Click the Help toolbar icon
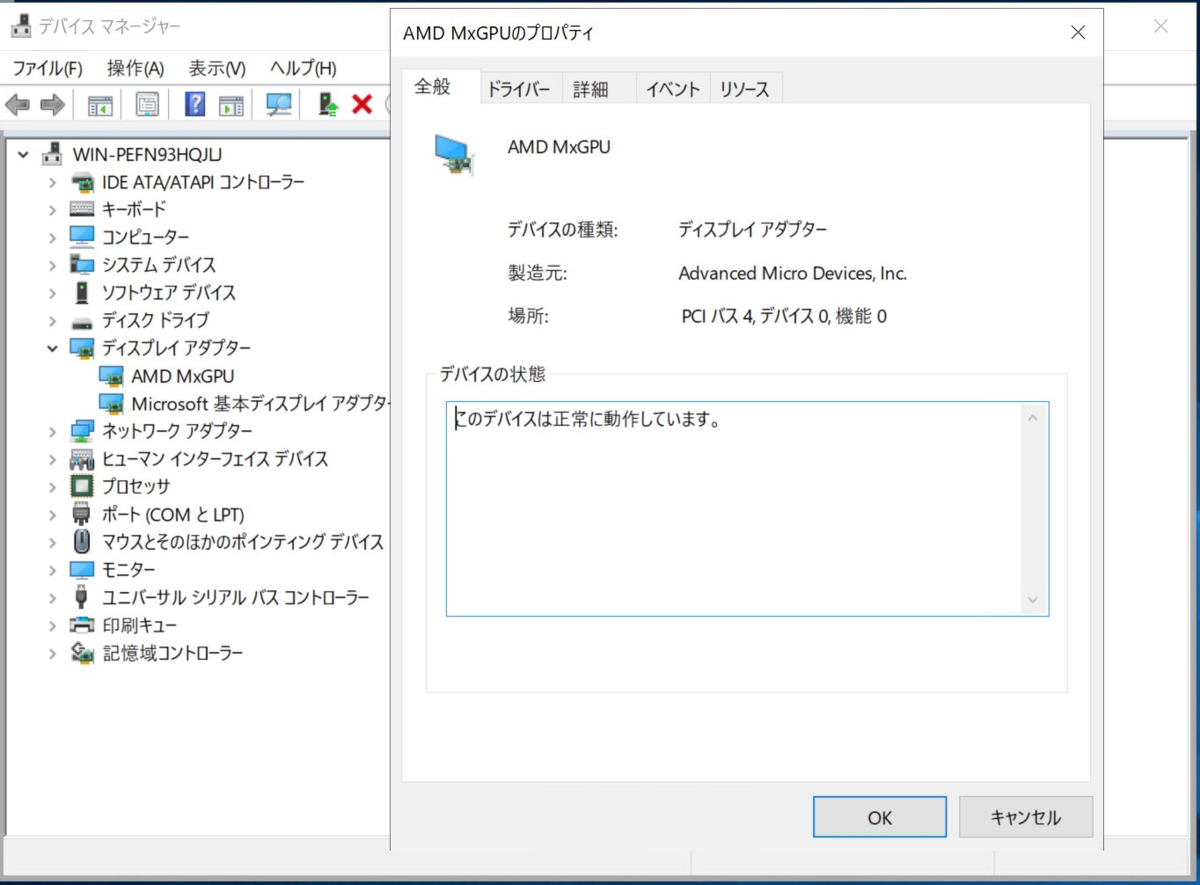The height and width of the screenshot is (885, 1200). click(x=193, y=104)
